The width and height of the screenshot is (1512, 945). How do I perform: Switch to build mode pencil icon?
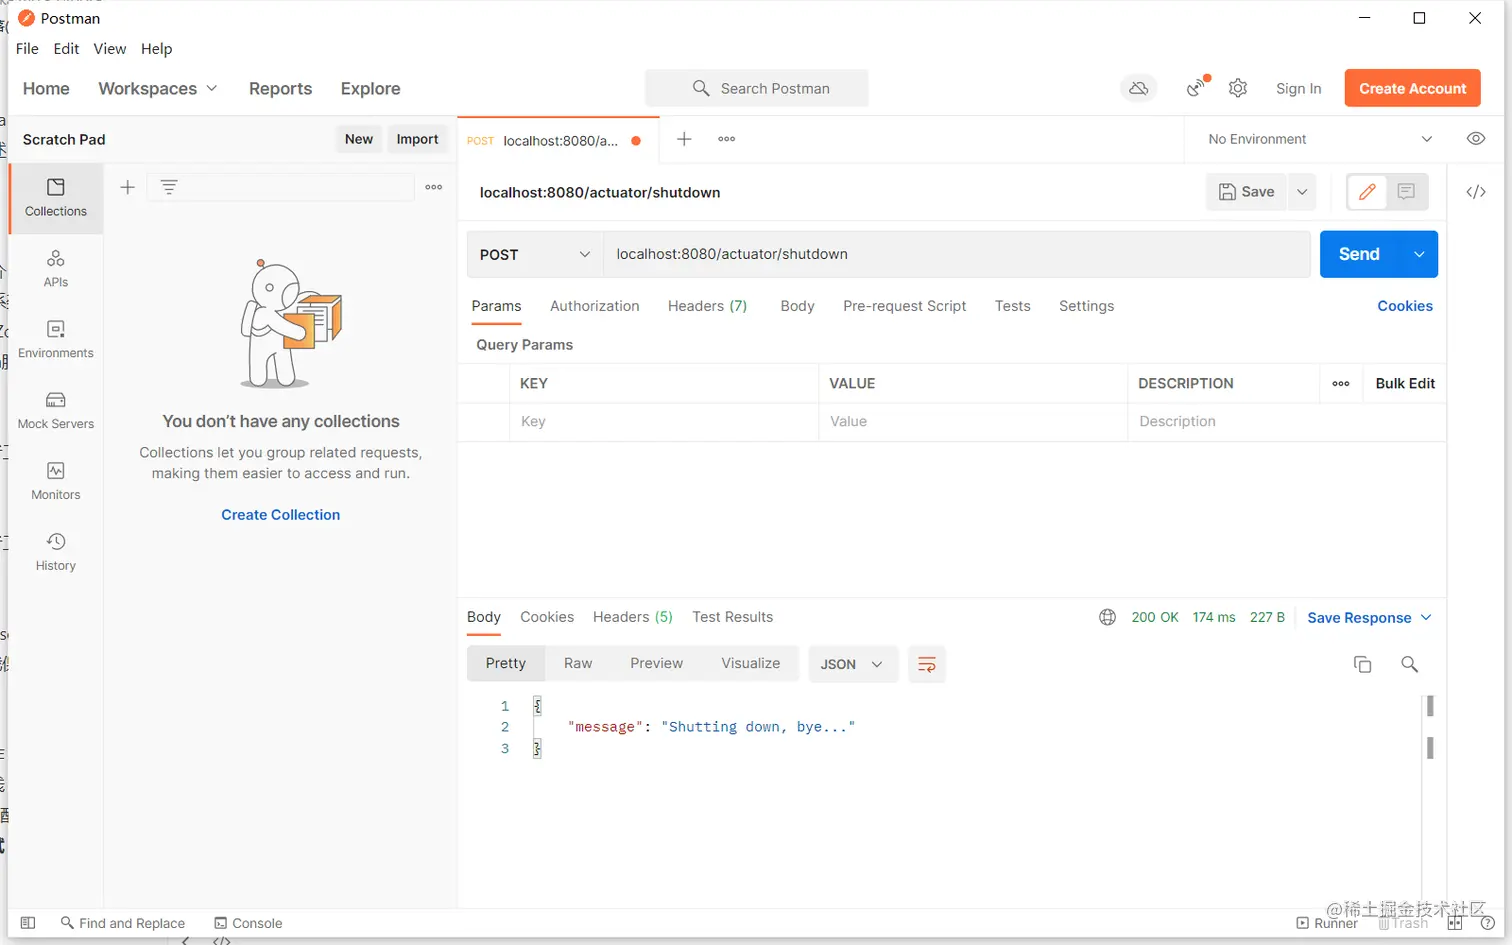1367,192
